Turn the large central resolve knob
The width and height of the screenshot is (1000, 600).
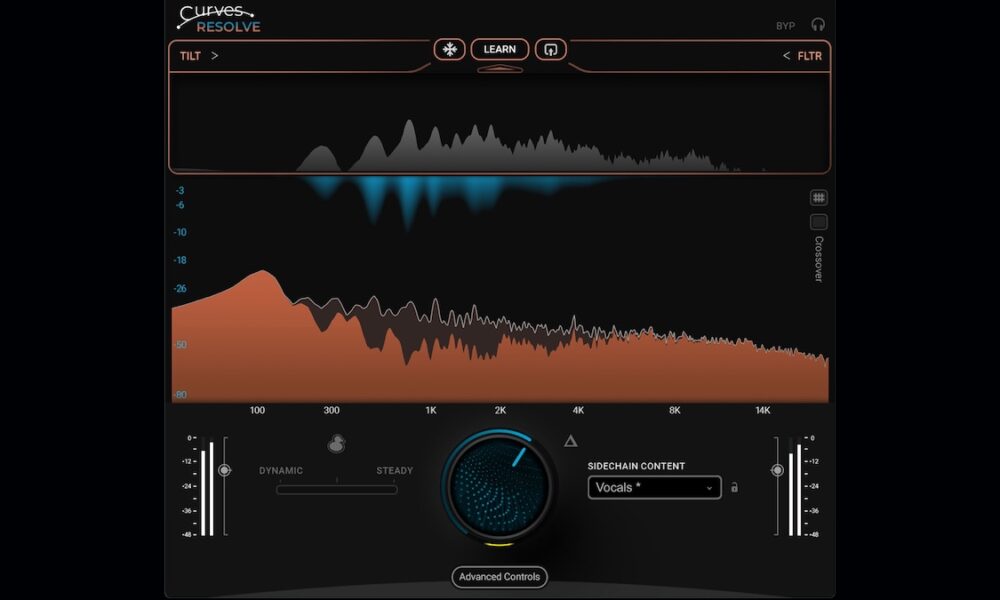[499, 489]
